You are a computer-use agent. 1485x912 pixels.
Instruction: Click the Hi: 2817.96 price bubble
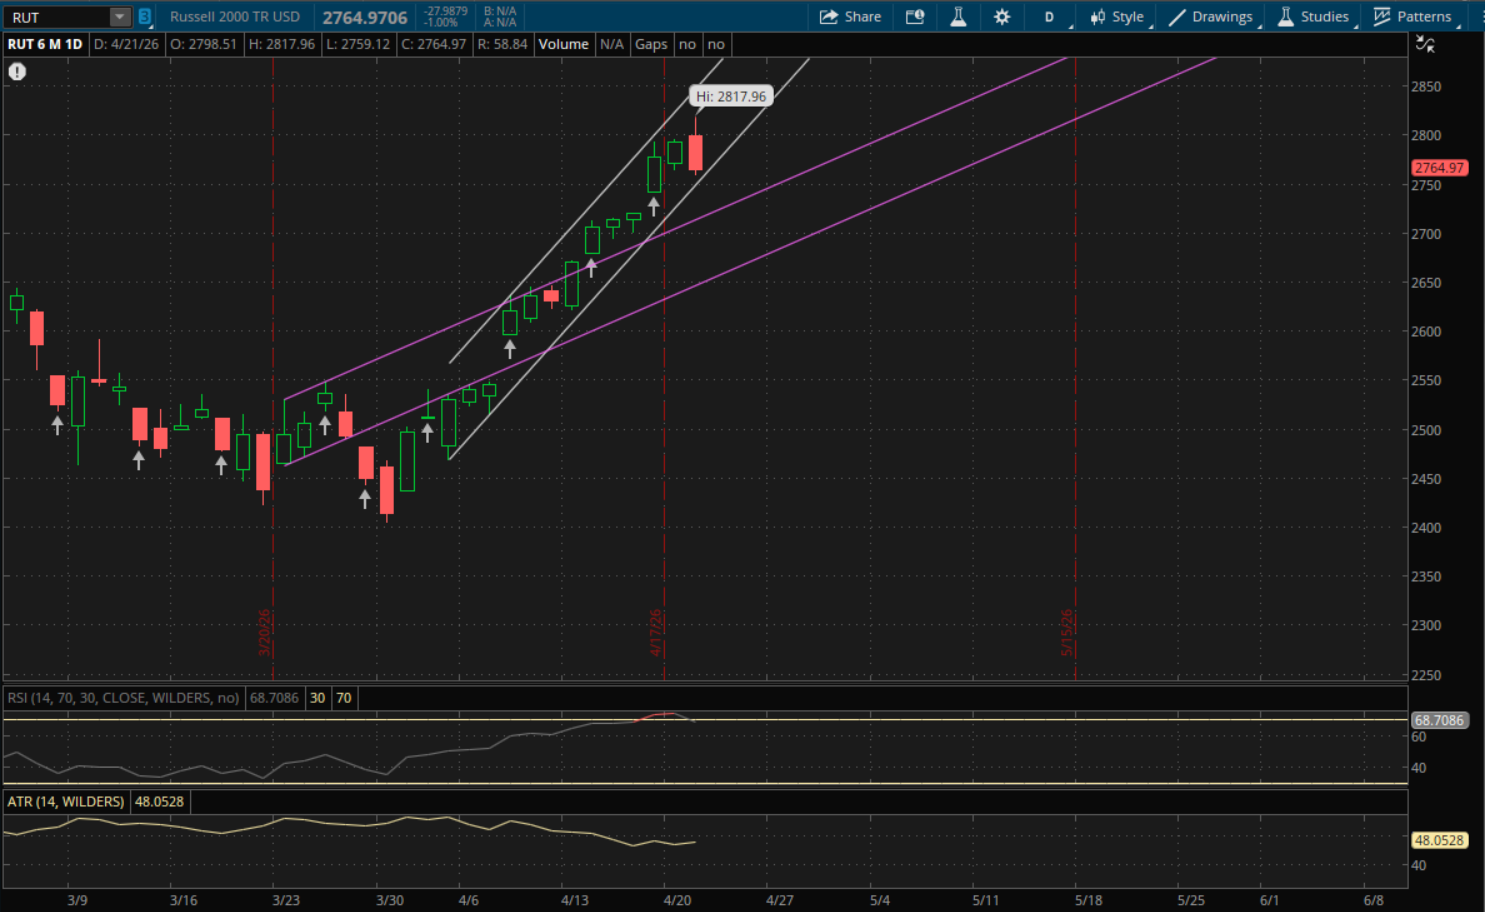(x=731, y=97)
